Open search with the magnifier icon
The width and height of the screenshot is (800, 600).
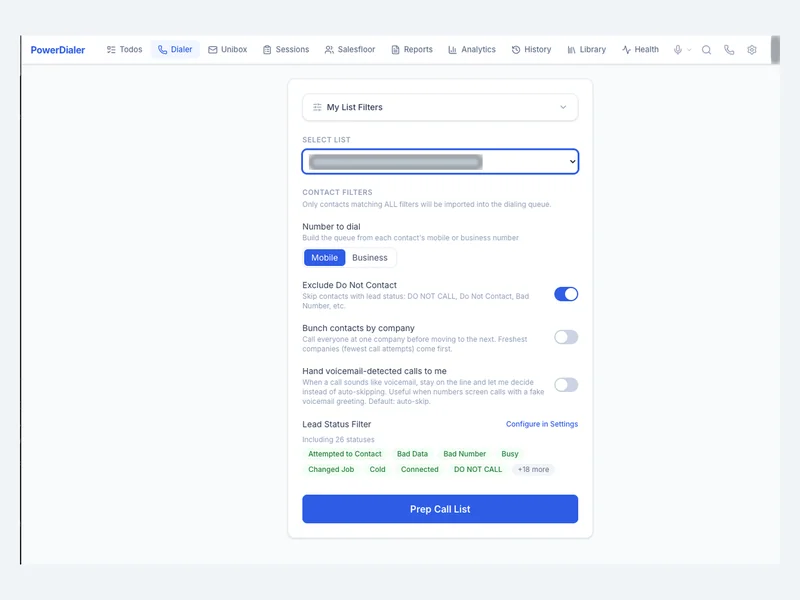click(706, 50)
